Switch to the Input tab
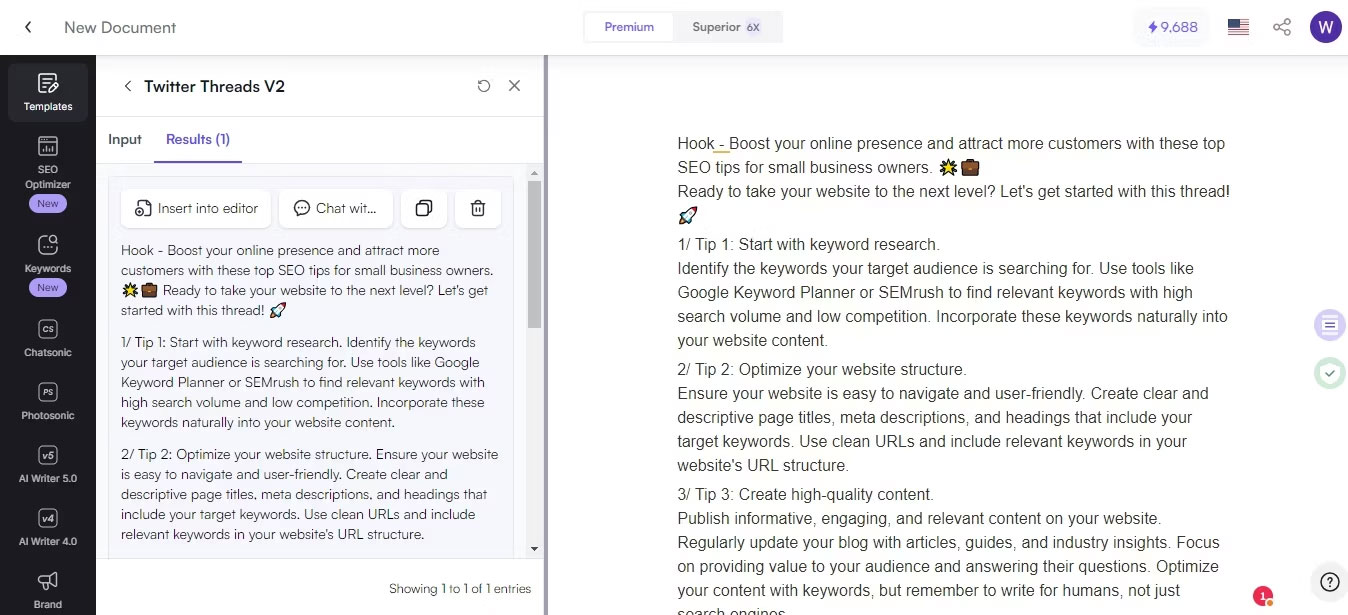Image resolution: width=1348 pixels, height=615 pixels. click(x=125, y=139)
